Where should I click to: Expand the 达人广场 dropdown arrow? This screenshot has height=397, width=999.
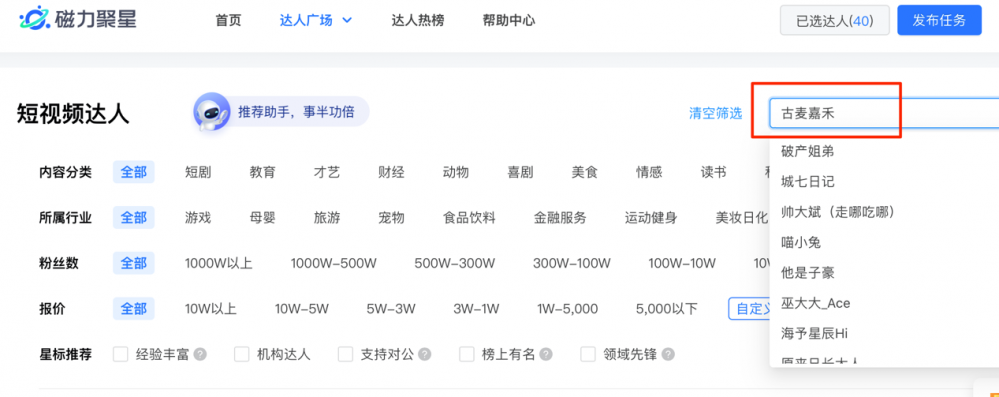347,20
